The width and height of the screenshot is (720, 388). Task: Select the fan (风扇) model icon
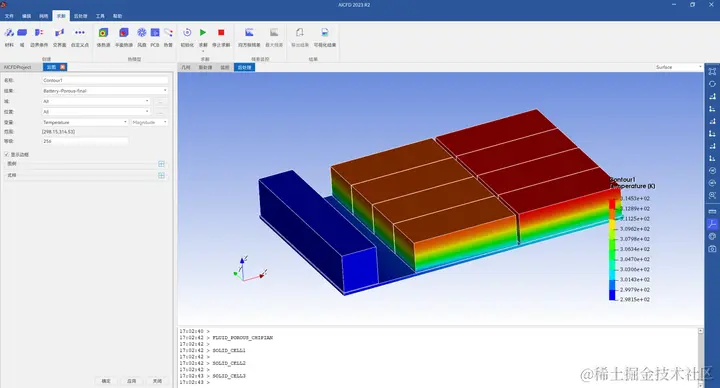142,33
